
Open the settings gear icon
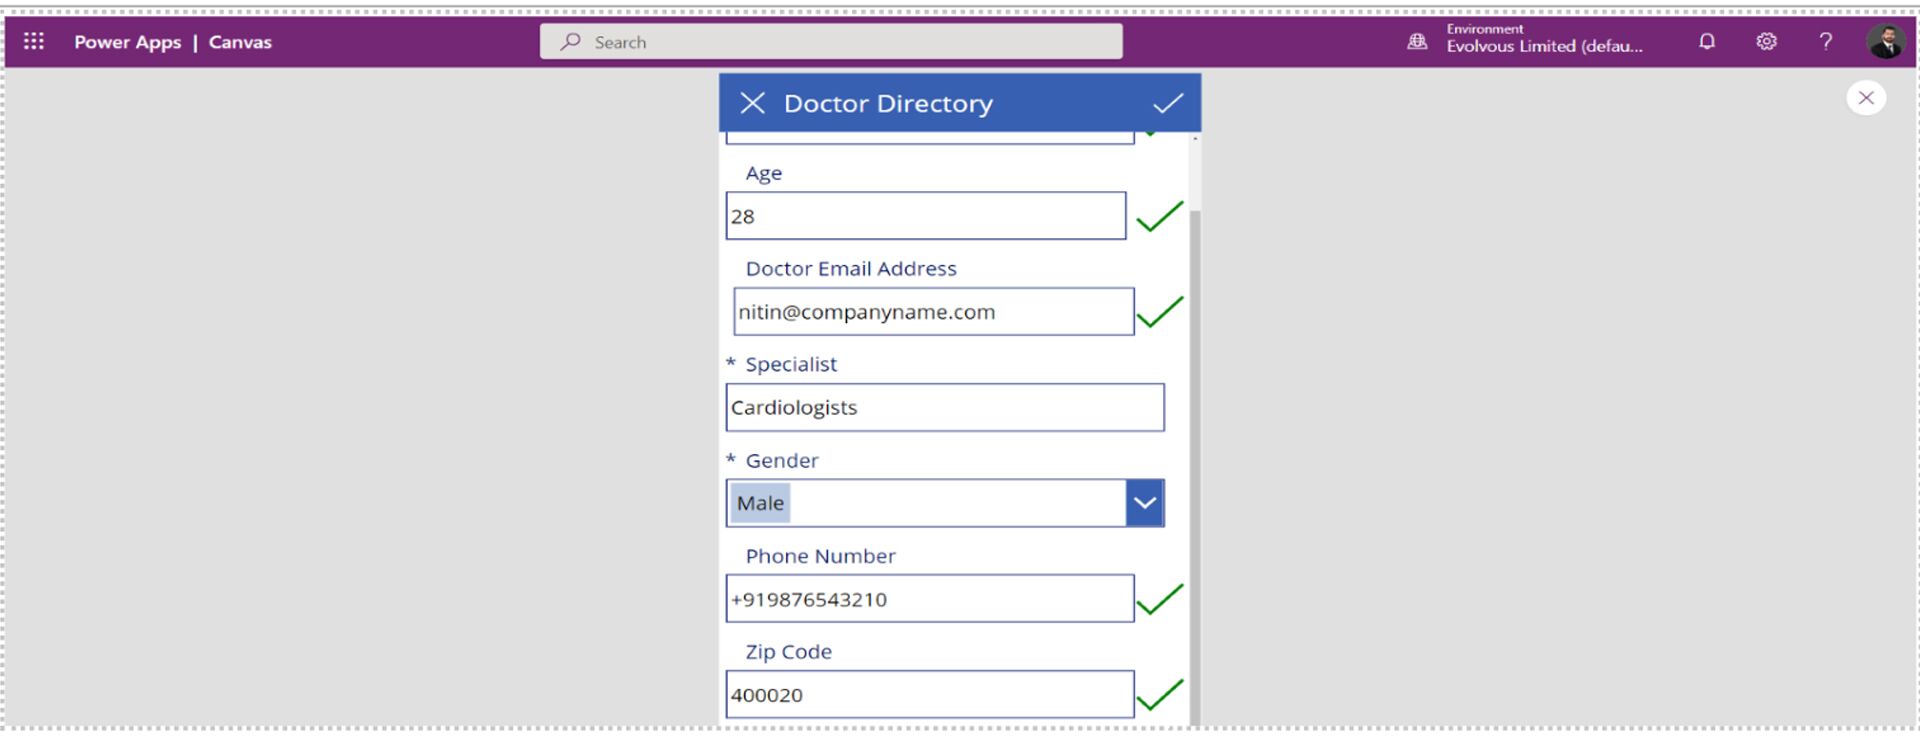coord(1767,42)
